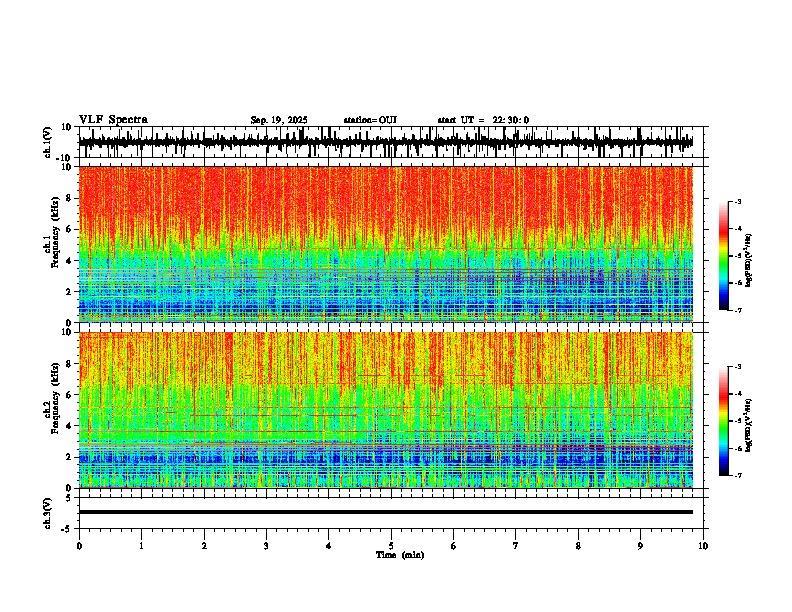Click inside the ch.2 spectrogram panel
The width and height of the screenshot is (792, 612).
point(386,410)
